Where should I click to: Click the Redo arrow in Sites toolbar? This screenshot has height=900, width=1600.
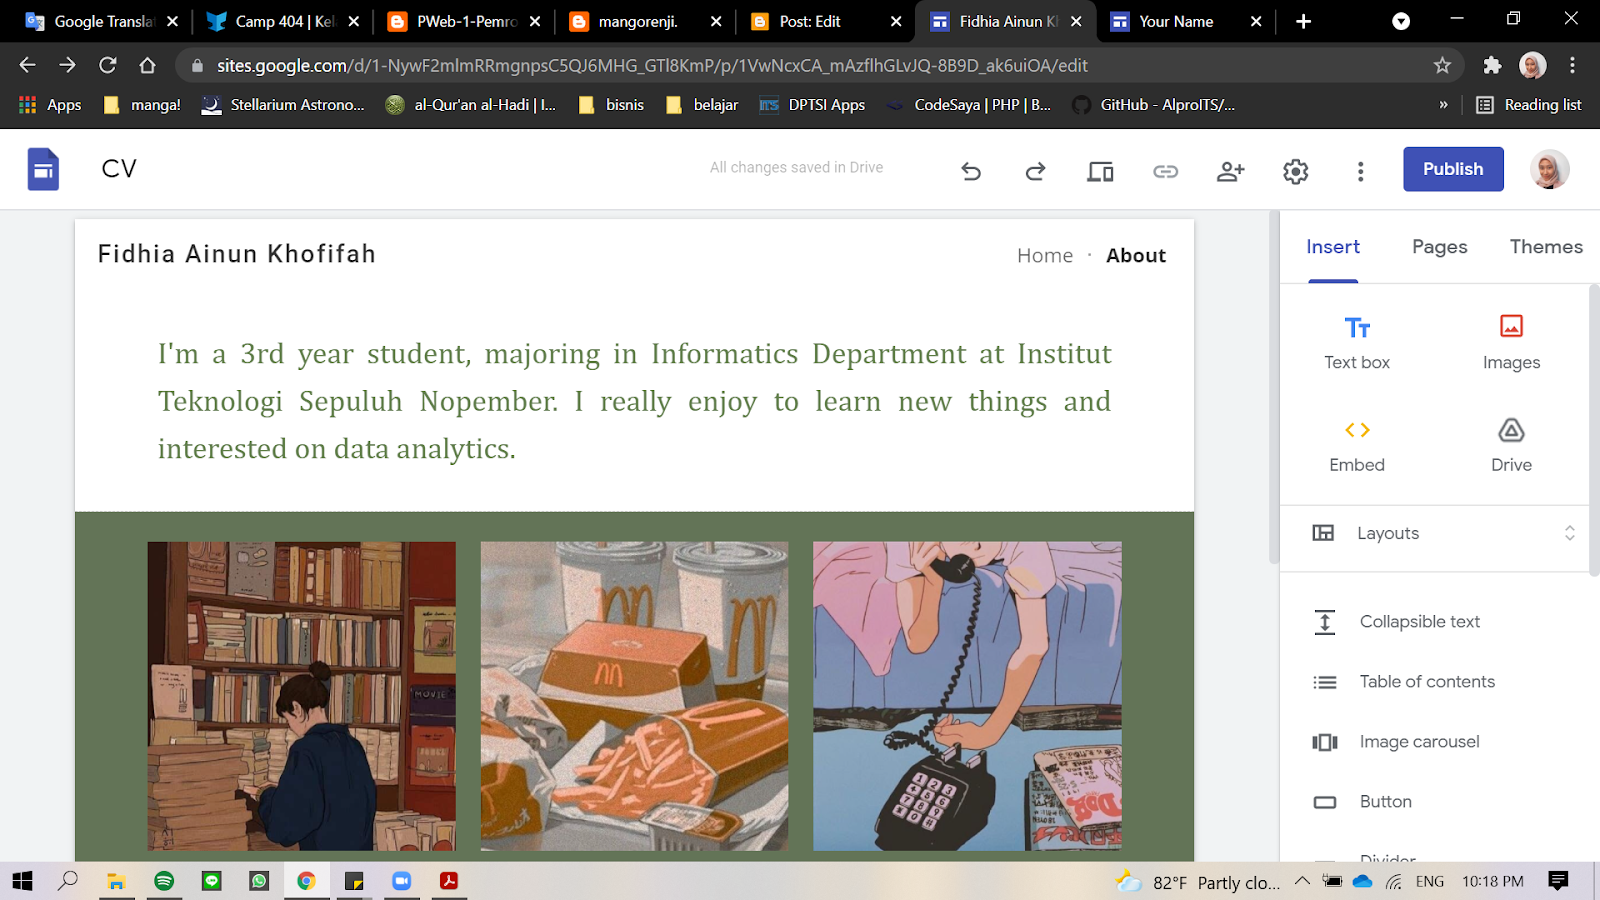click(1035, 171)
